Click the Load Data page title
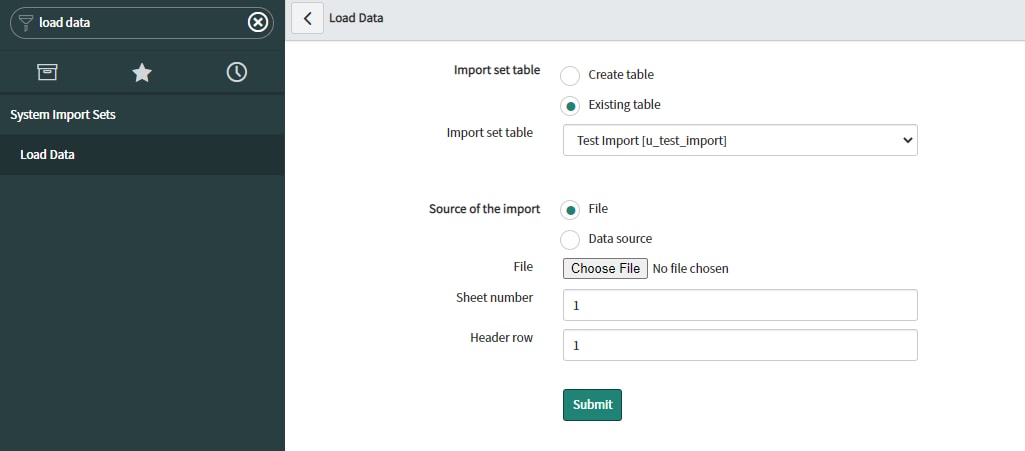The height and width of the screenshot is (451, 1025). click(x=356, y=18)
